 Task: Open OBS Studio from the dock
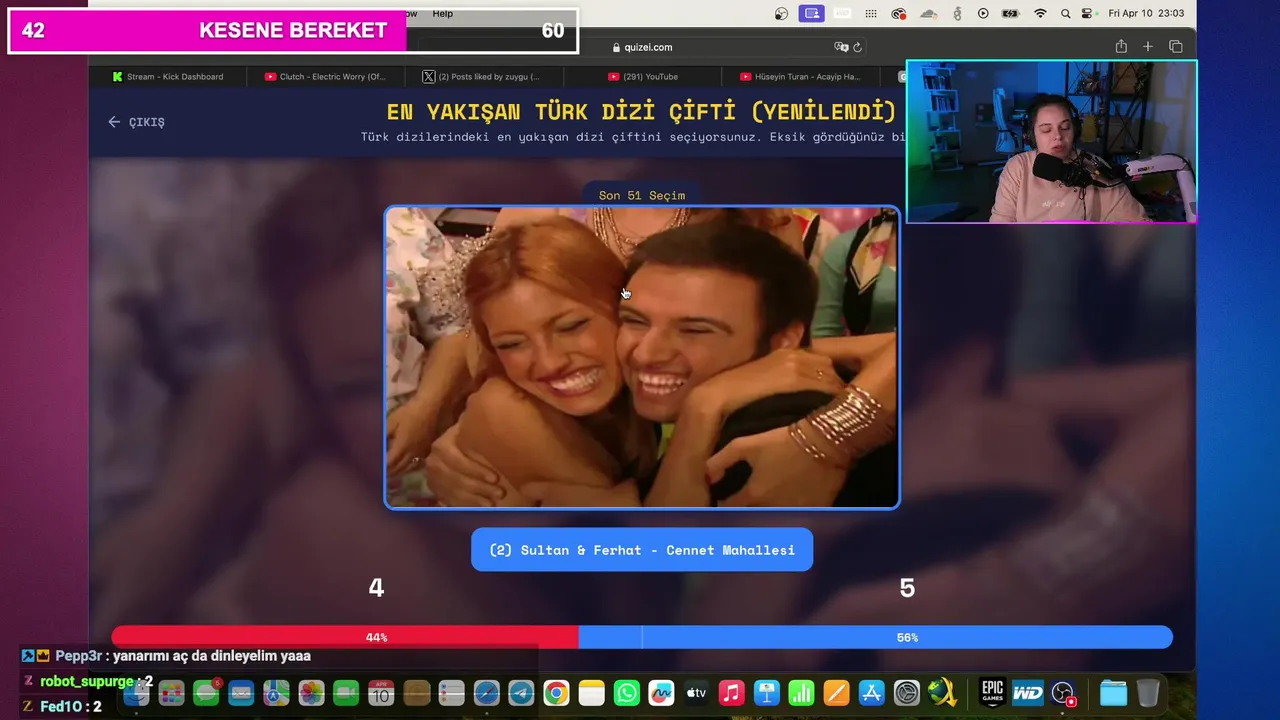(1063, 692)
